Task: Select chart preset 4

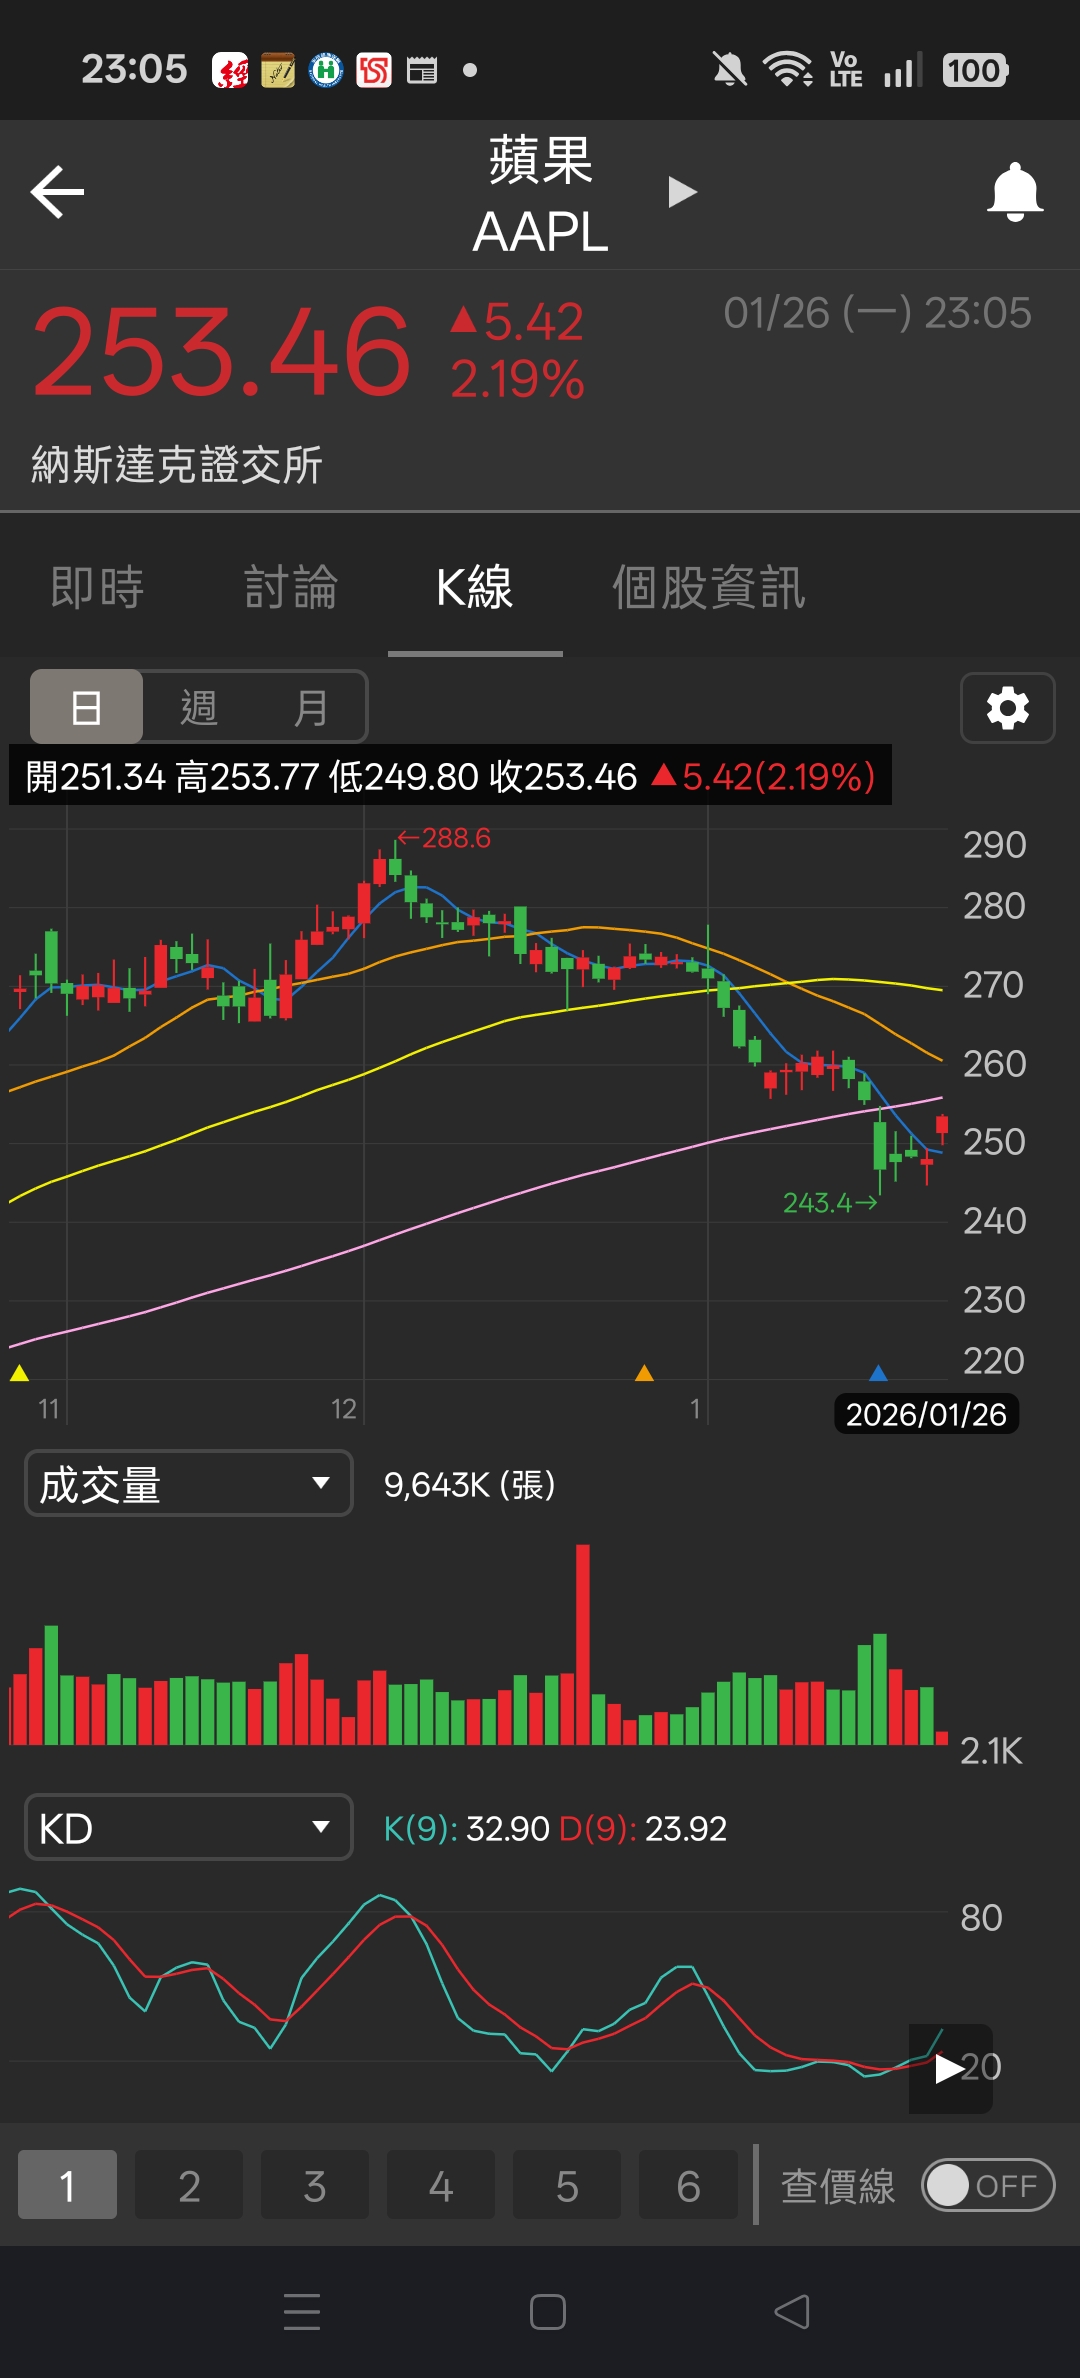Action: [441, 2185]
